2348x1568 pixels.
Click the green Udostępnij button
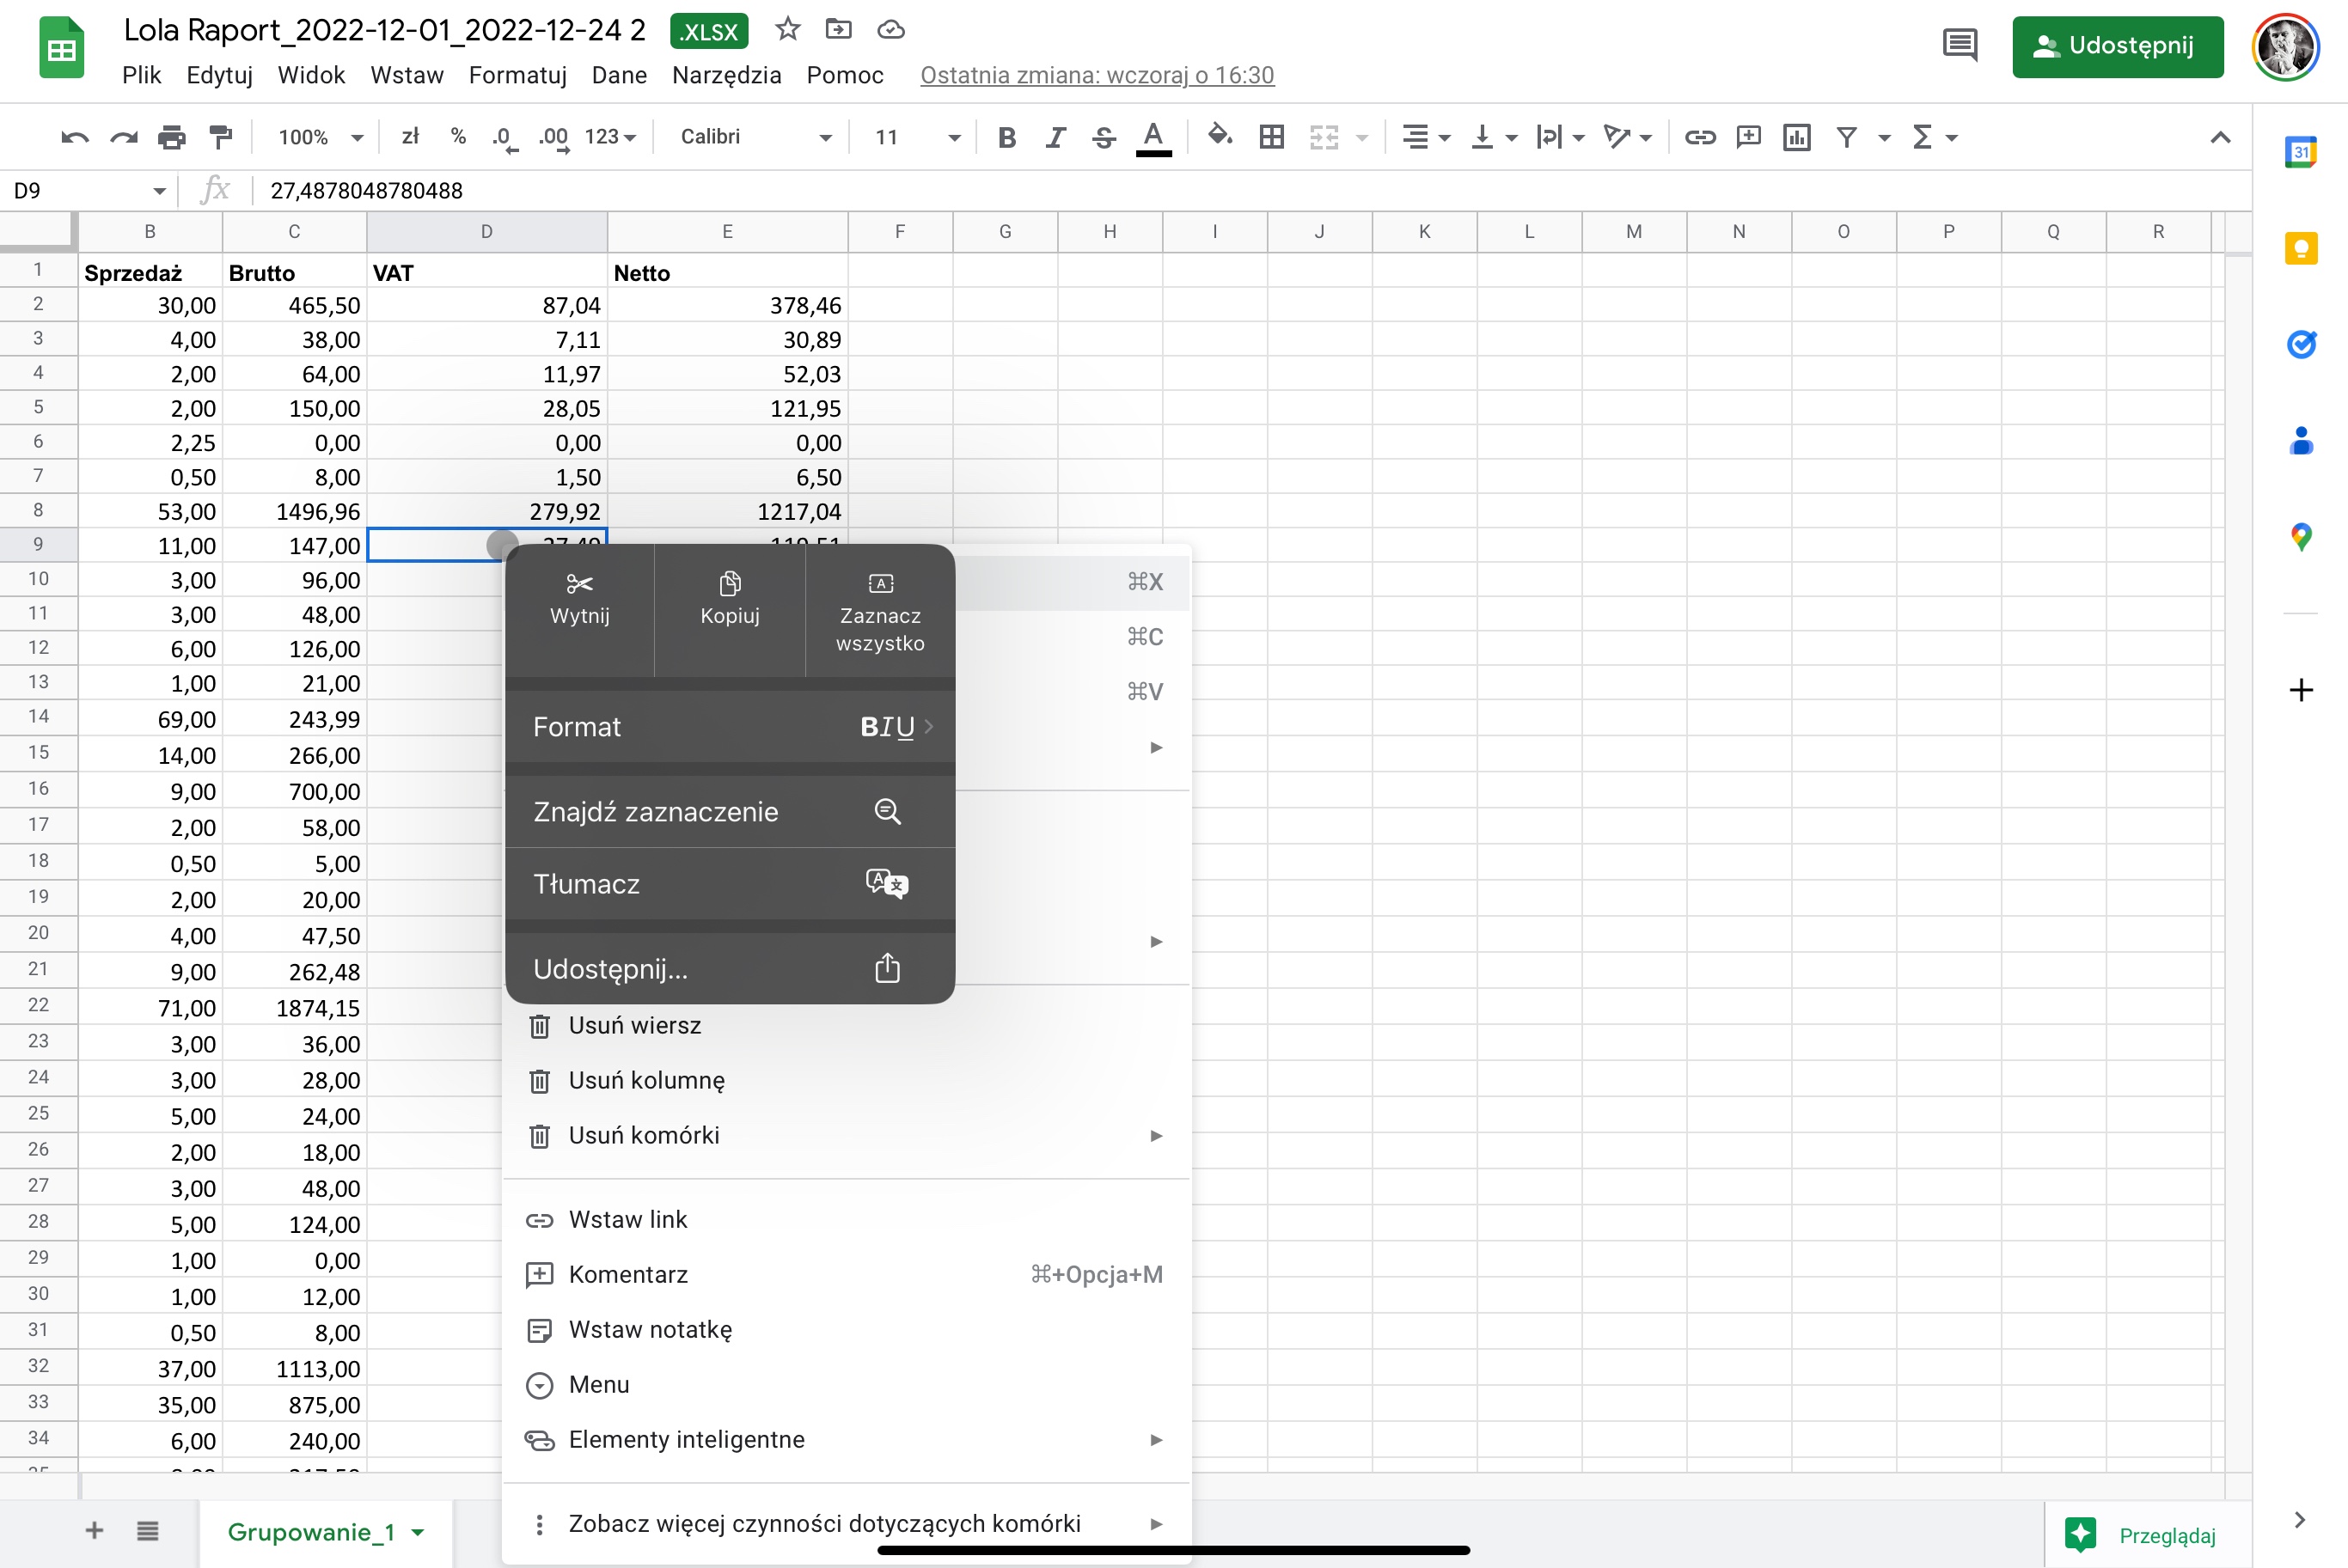point(2117,46)
